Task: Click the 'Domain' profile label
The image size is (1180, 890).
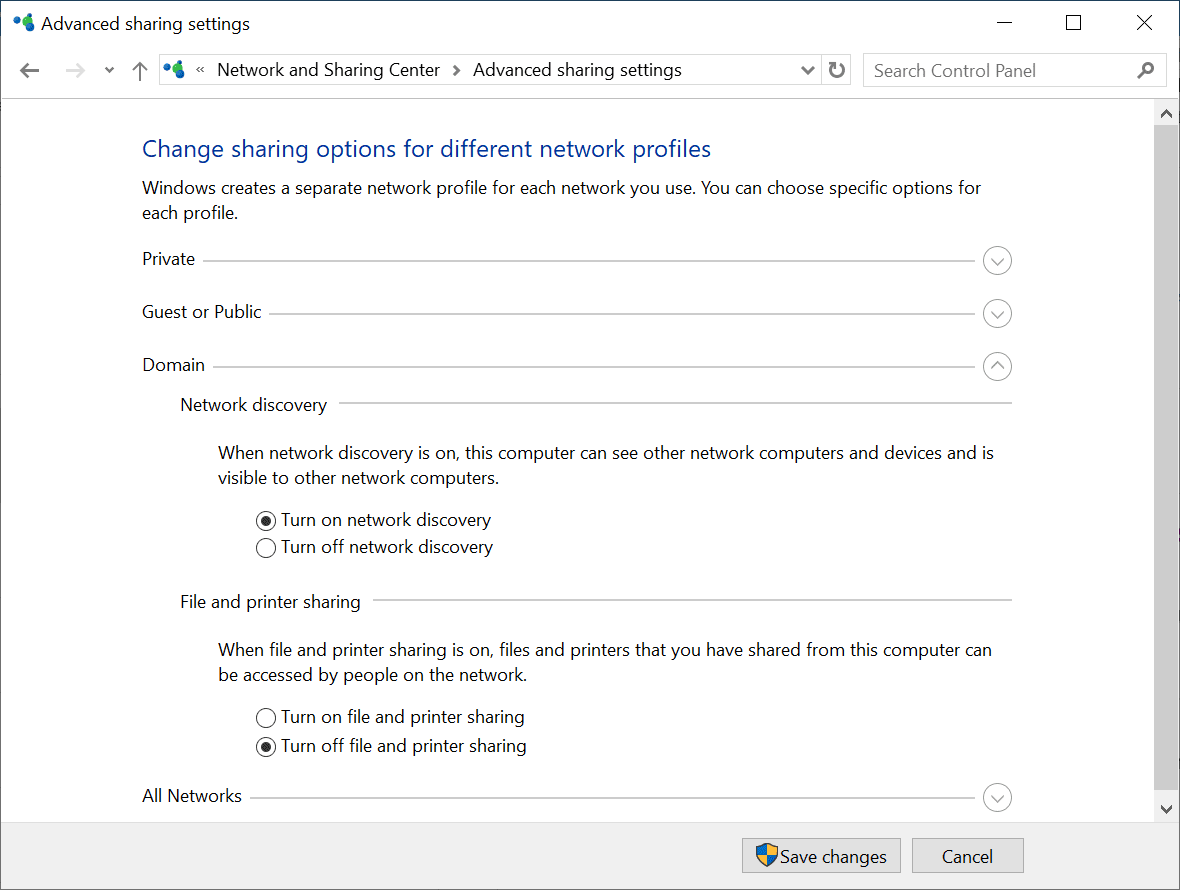Action: [x=173, y=365]
